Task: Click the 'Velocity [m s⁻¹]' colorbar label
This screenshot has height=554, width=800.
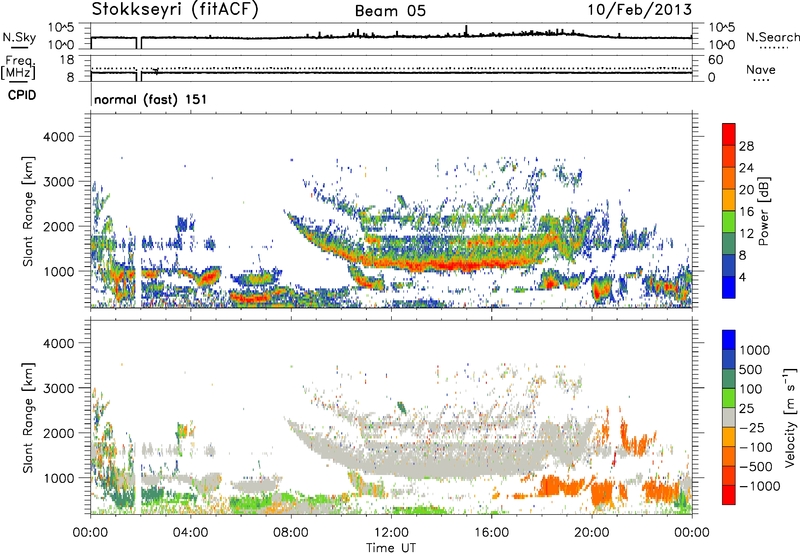Action: click(x=790, y=417)
